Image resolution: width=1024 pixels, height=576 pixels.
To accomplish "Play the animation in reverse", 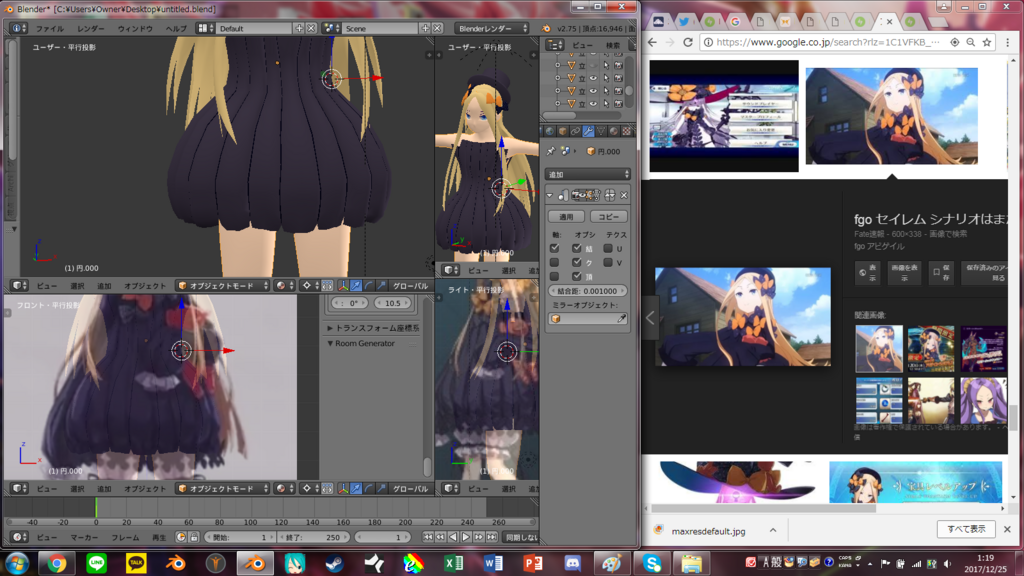I will 453,537.
